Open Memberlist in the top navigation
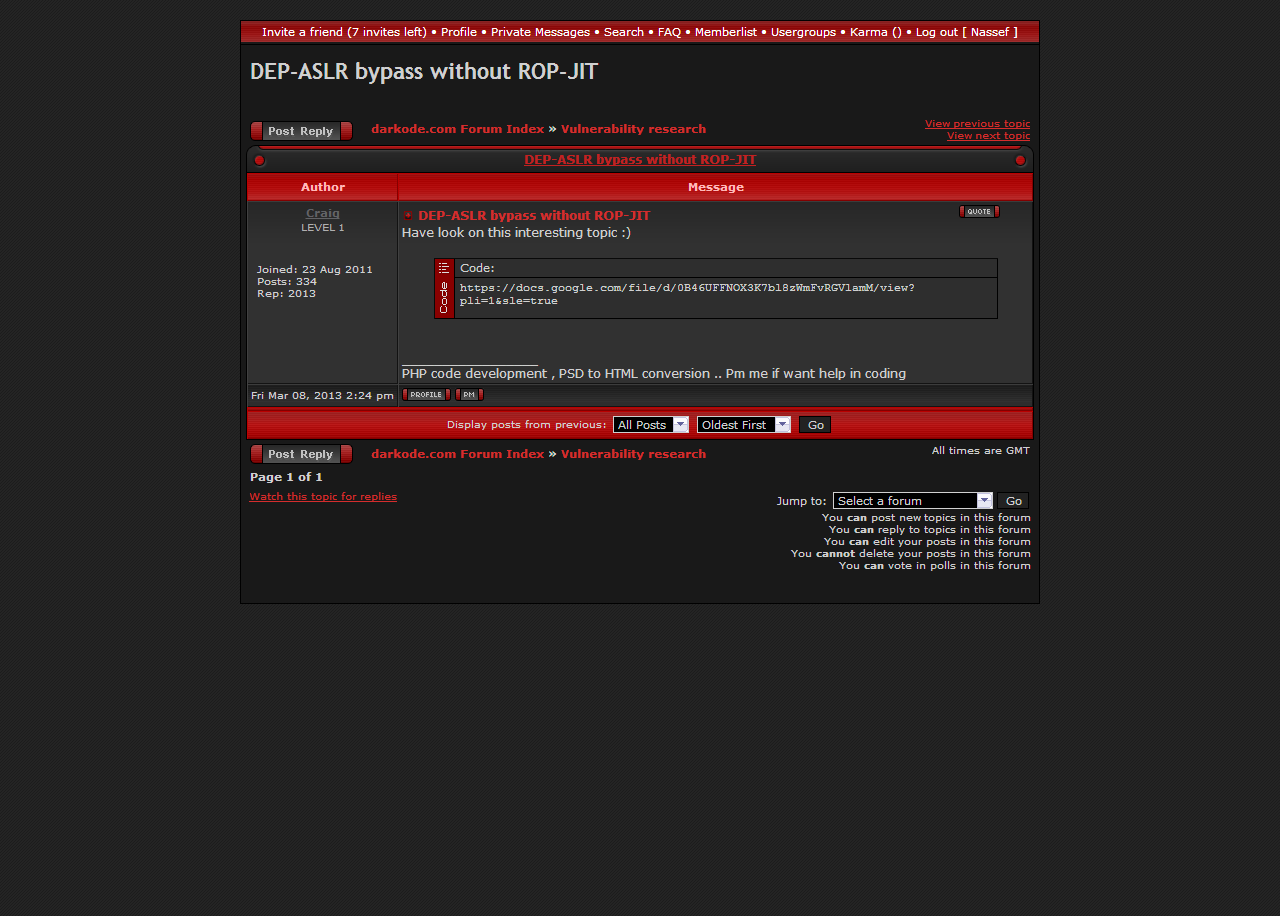This screenshot has width=1280, height=916. pos(725,32)
